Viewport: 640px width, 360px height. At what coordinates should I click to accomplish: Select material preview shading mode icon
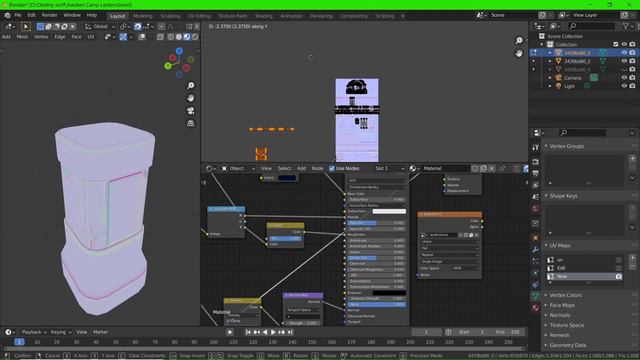pos(187,37)
